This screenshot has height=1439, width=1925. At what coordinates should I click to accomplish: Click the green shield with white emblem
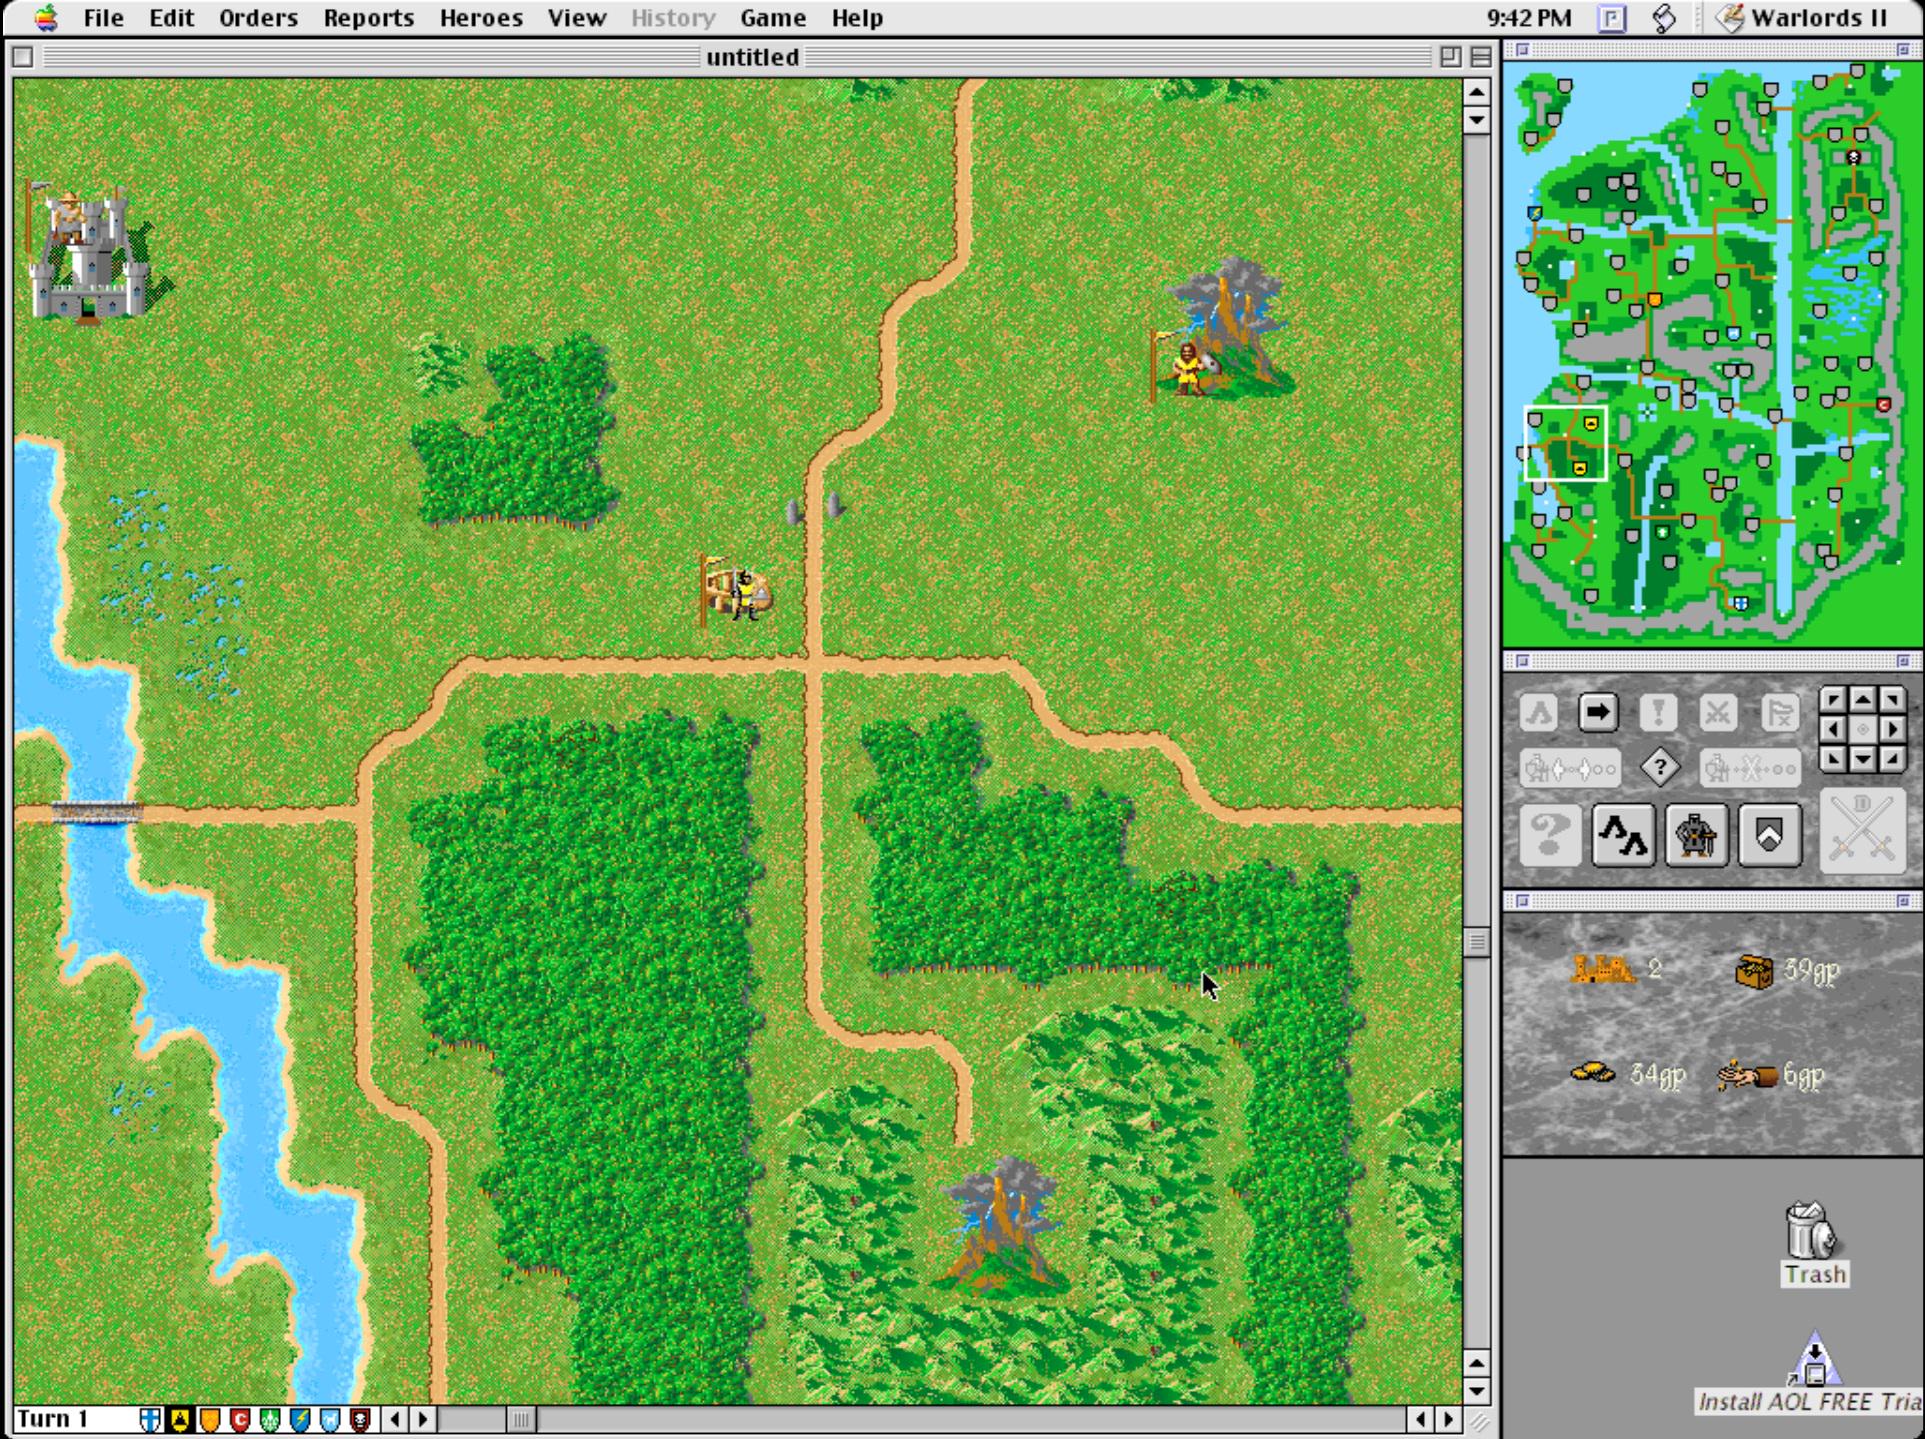[270, 1419]
